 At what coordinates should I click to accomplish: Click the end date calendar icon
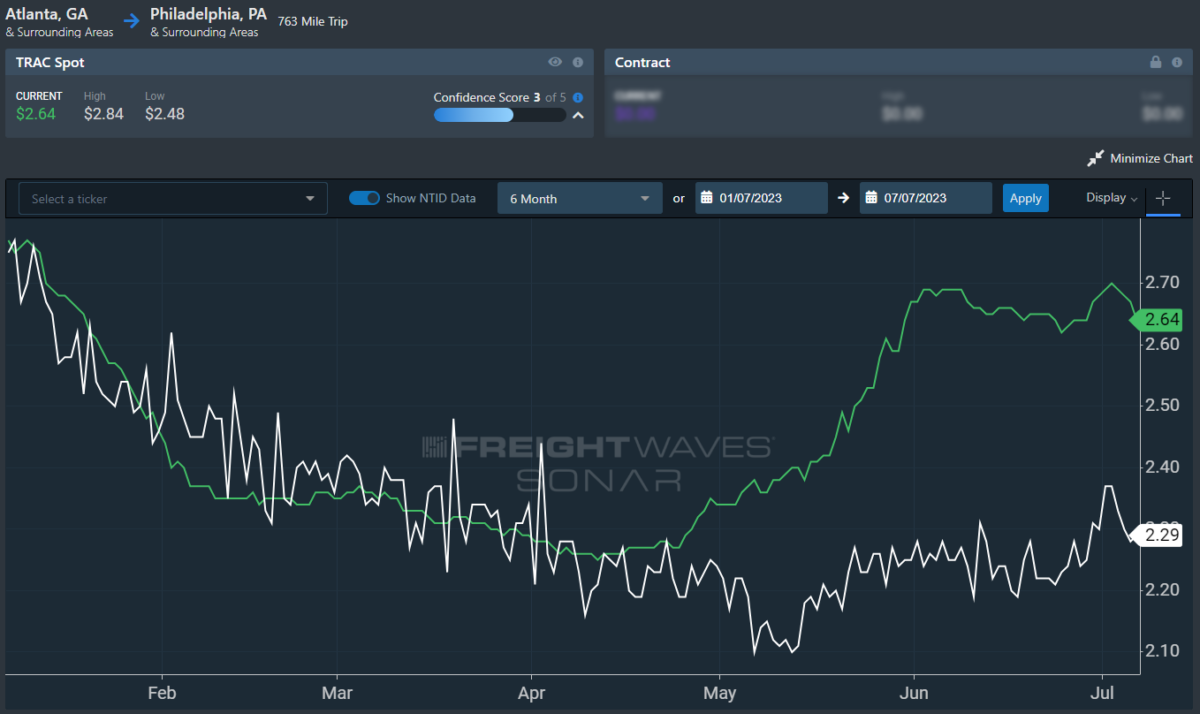(x=871, y=198)
